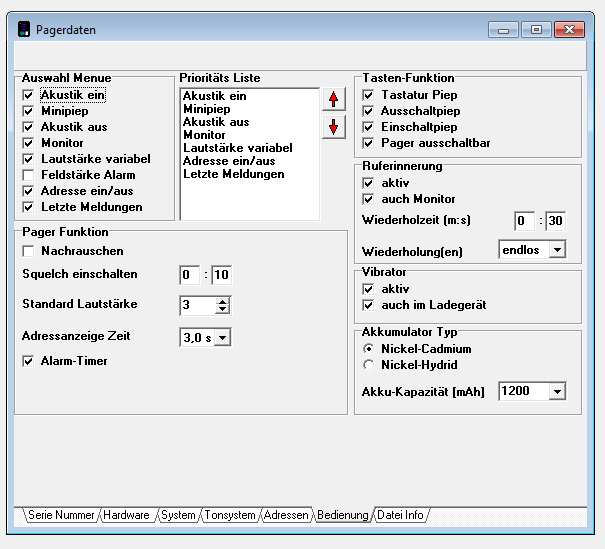Select Nickel-Hydrid accumulator type

[x=368, y=365]
